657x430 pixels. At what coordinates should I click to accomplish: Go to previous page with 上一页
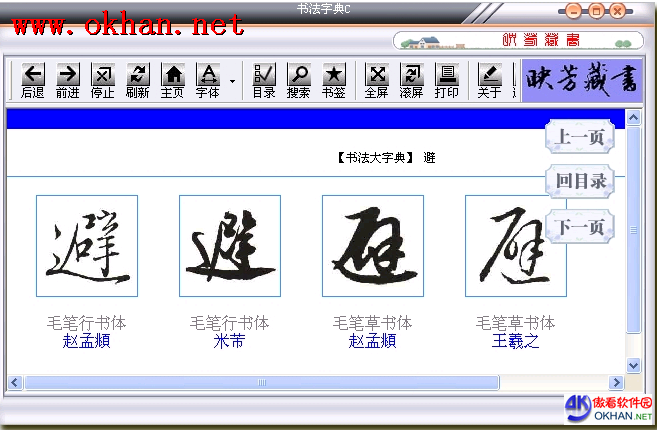coord(580,137)
